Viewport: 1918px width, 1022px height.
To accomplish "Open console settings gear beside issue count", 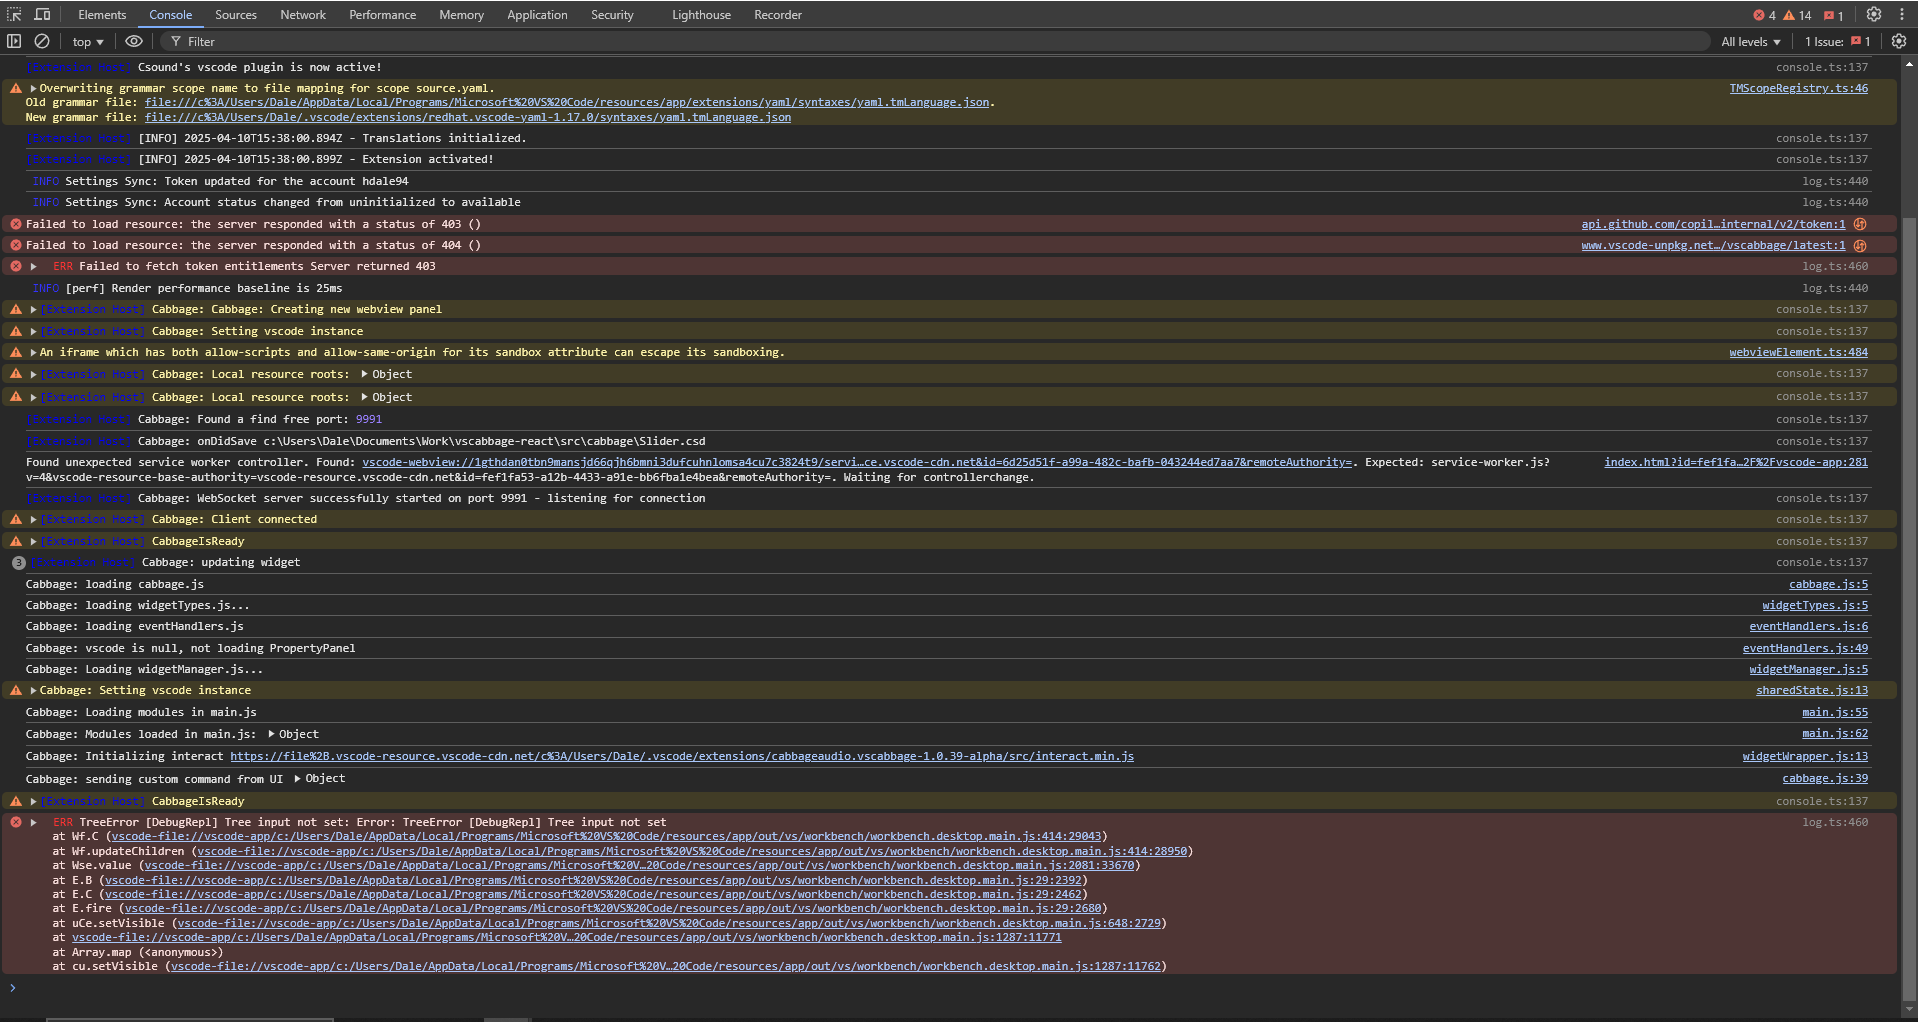I will coord(1899,42).
